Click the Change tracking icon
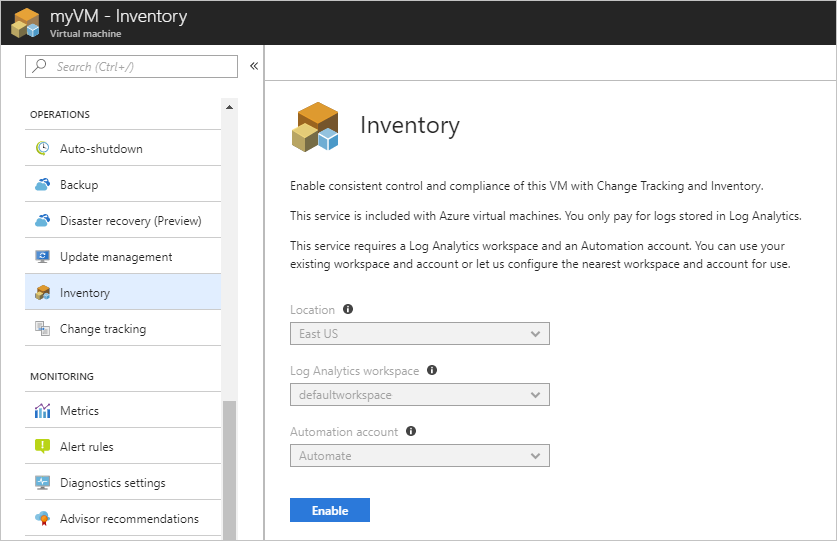This screenshot has height=541, width=837. tap(42, 328)
